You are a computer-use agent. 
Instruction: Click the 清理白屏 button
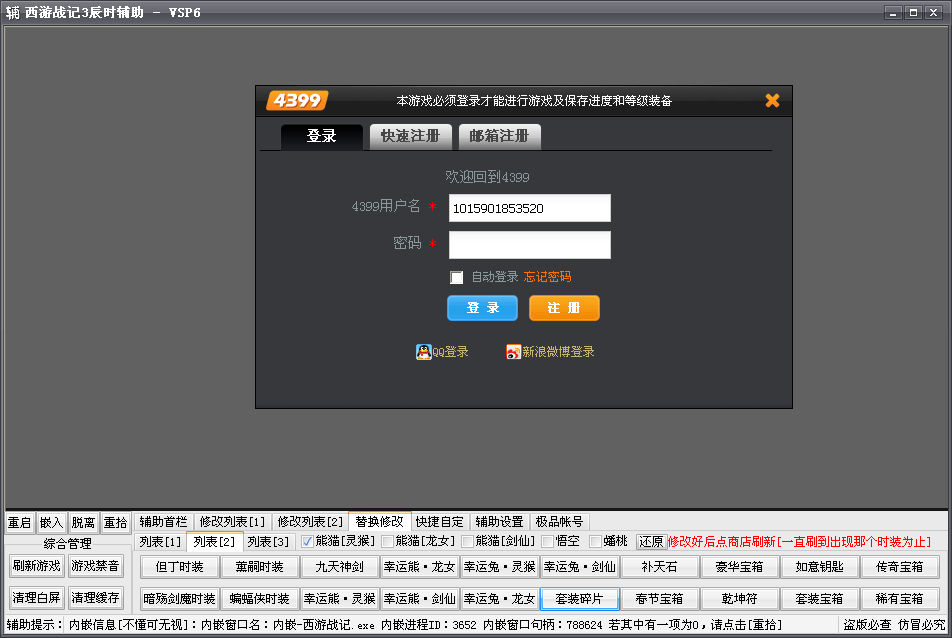37,598
